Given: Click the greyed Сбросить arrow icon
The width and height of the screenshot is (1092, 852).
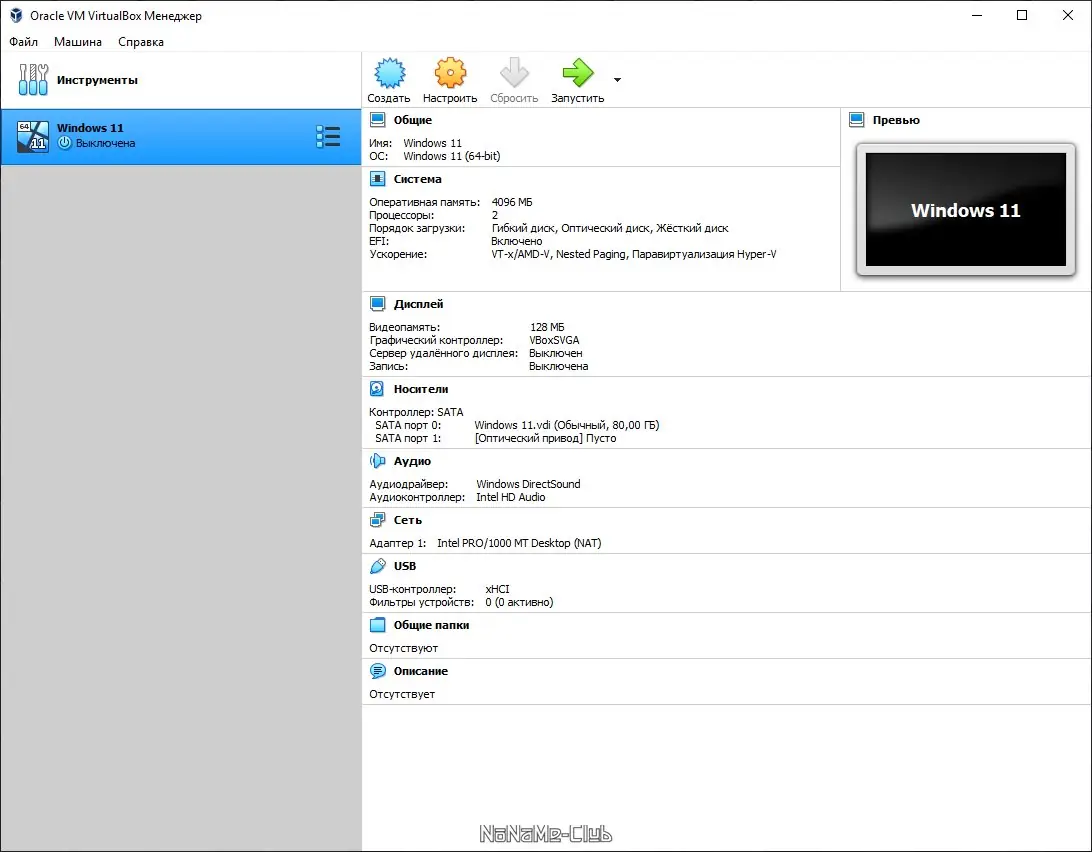Looking at the screenshot, I should [x=514, y=72].
